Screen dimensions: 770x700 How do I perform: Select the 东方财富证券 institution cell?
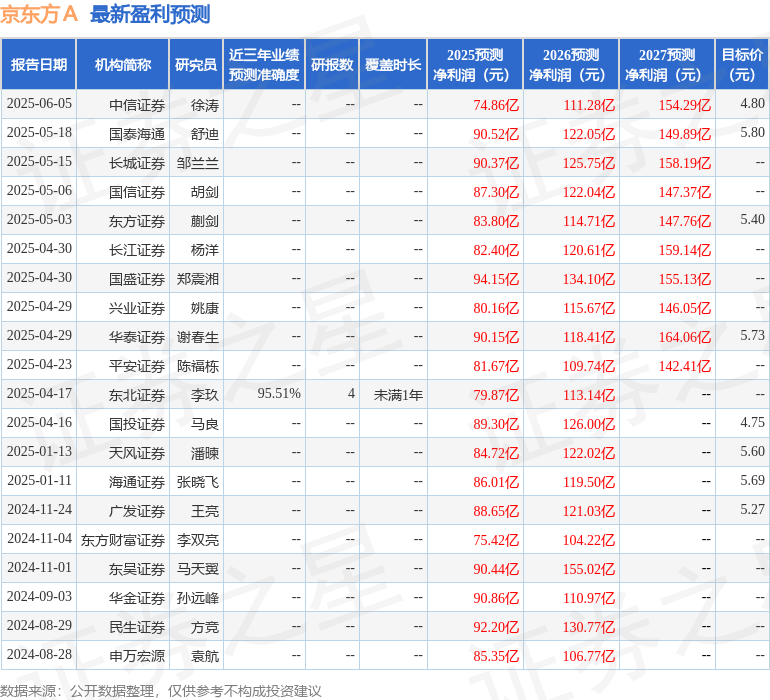pos(123,540)
